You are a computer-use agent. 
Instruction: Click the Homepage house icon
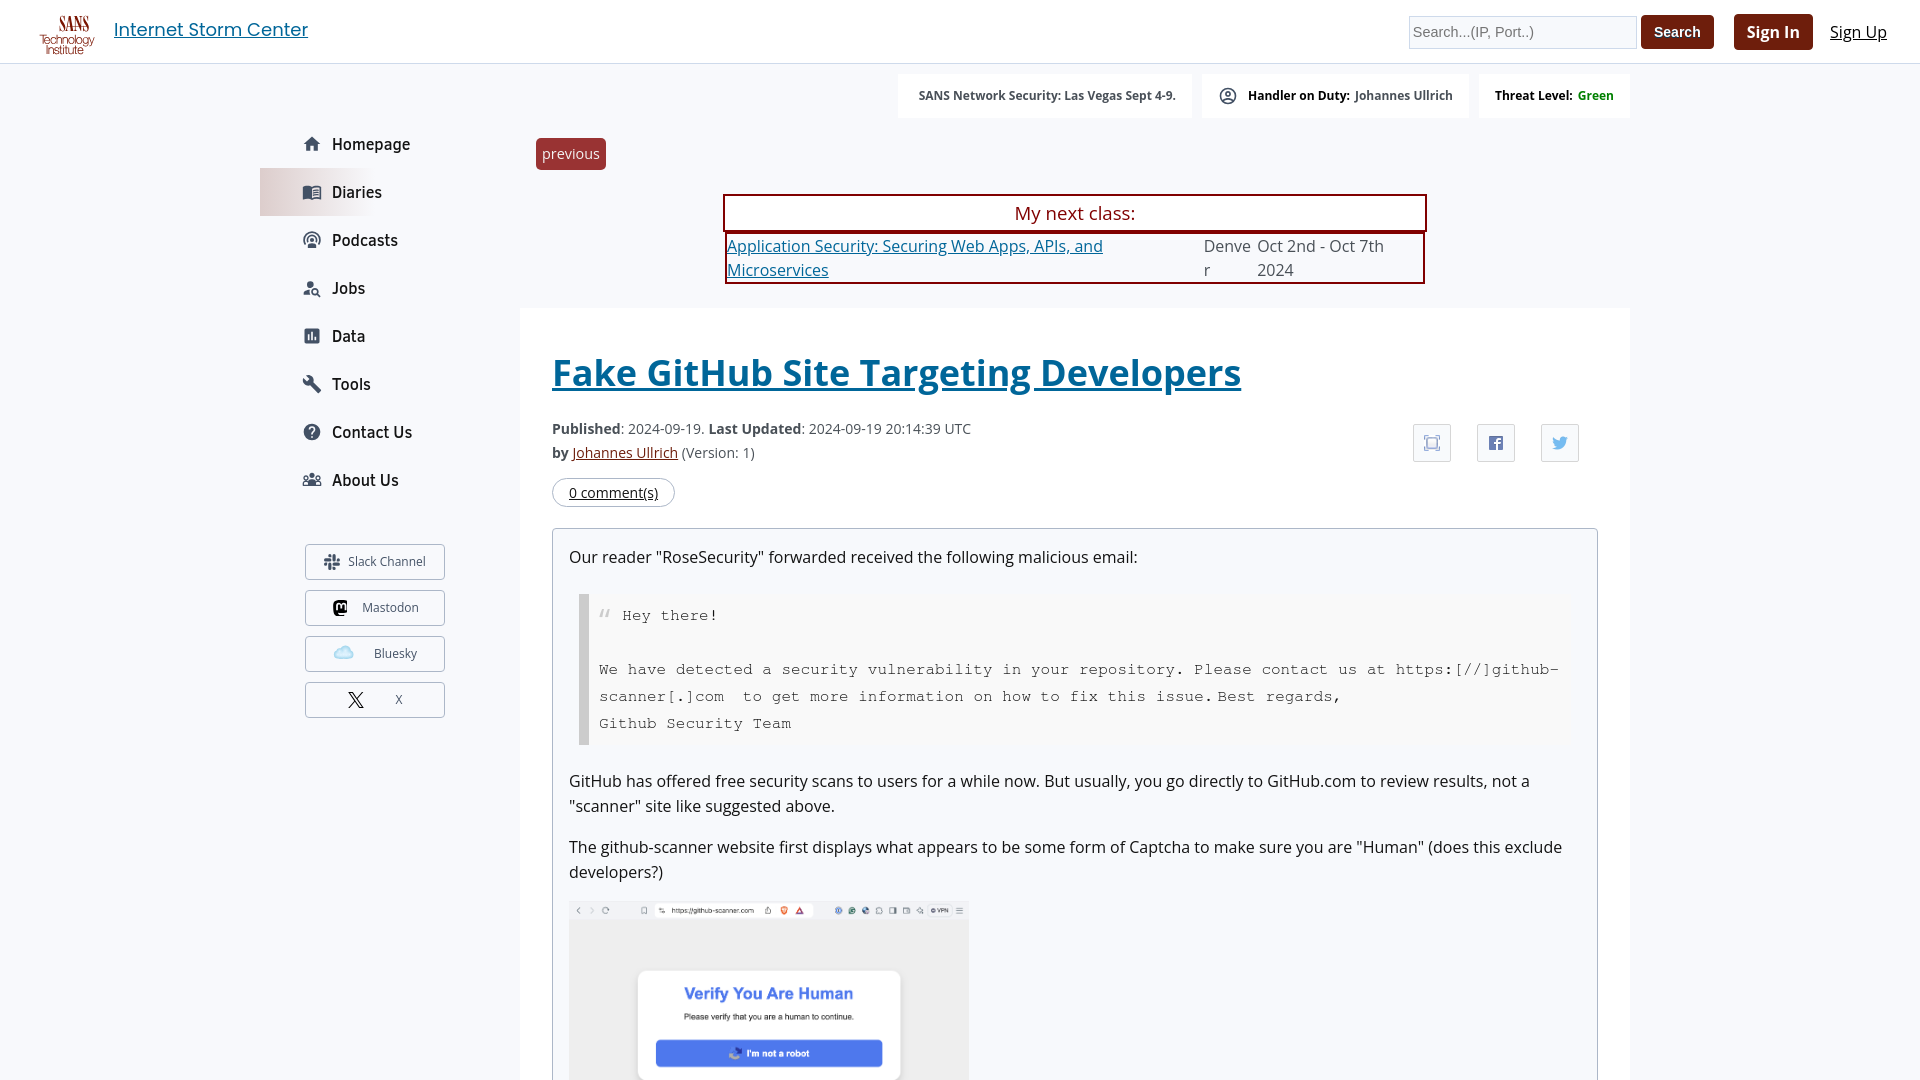point(312,144)
